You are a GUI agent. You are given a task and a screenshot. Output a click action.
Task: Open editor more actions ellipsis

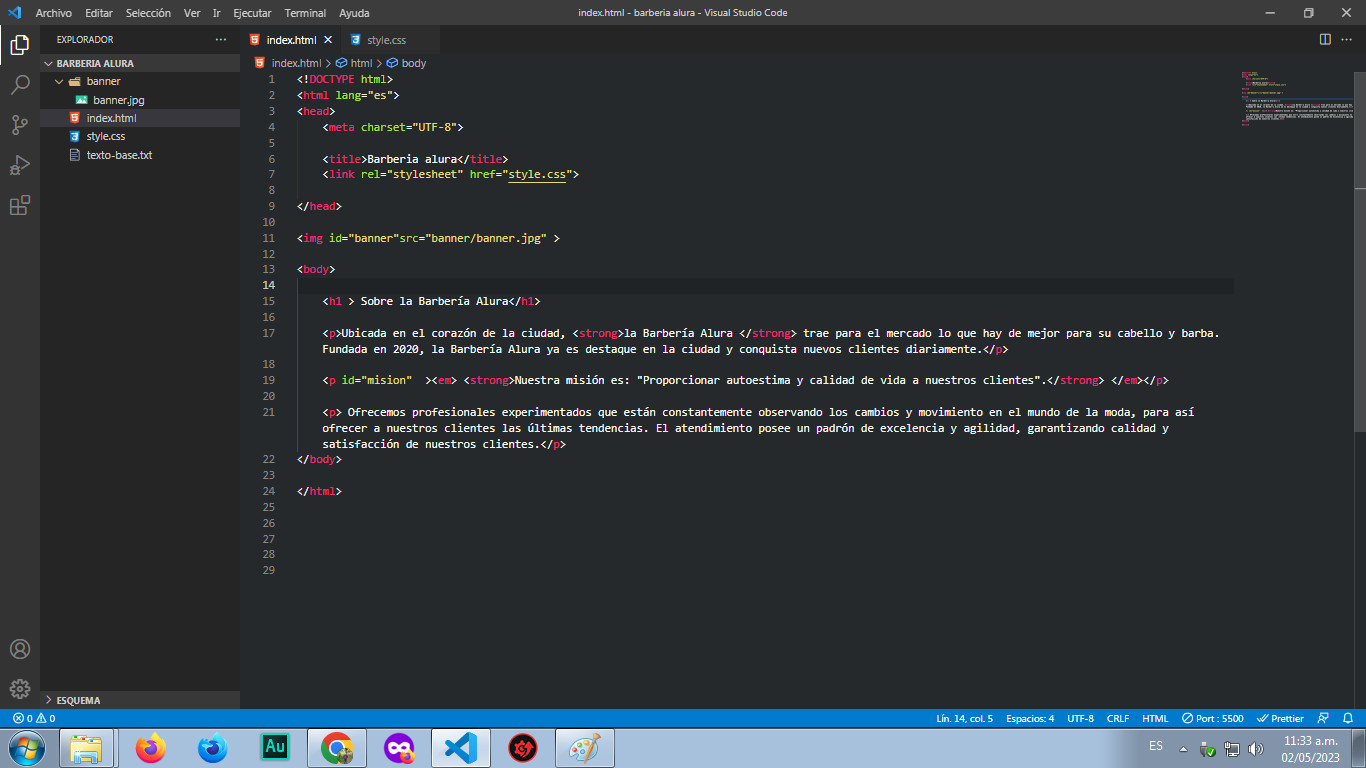[x=1349, y=40]
